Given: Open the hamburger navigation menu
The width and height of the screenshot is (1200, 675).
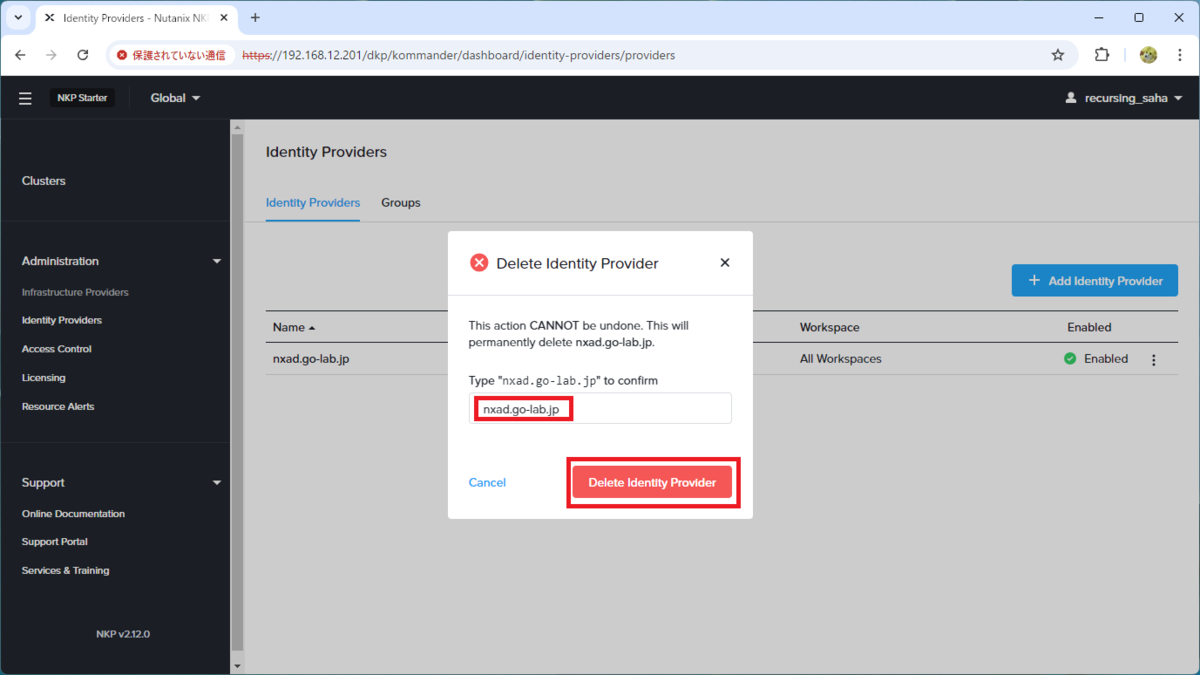Looking at the screenshot, I should (25, 98).
